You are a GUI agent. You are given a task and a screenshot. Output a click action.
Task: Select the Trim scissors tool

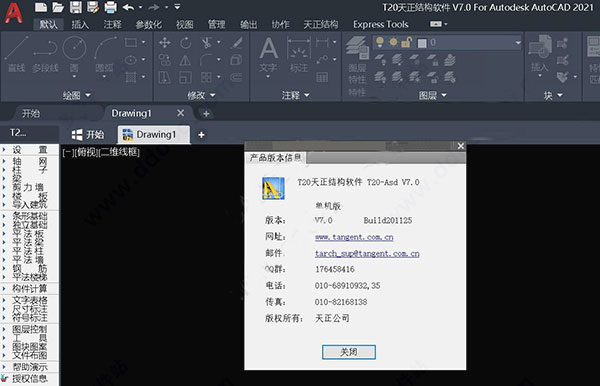coord(206,42)
